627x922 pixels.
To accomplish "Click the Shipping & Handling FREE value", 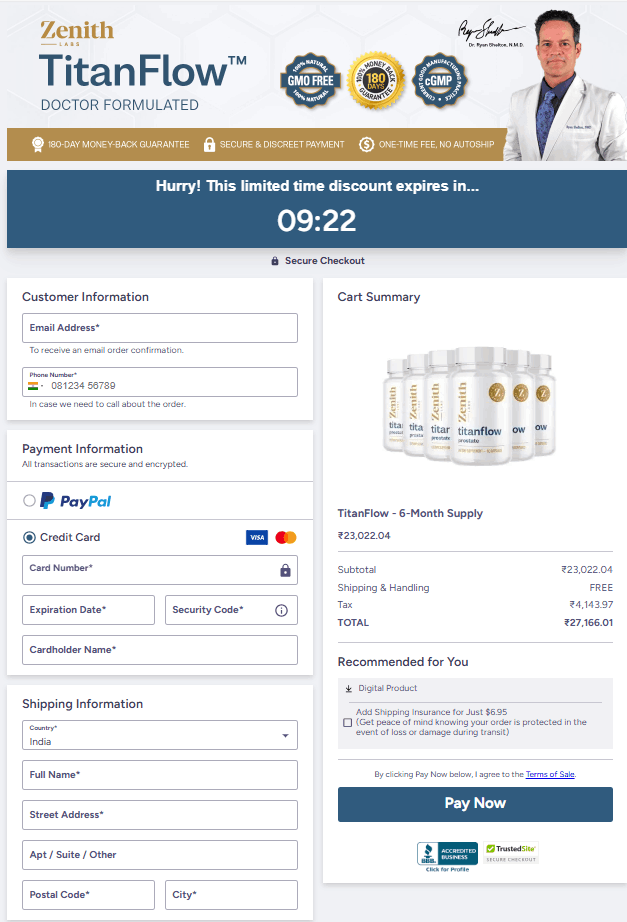I will point(601,587).
